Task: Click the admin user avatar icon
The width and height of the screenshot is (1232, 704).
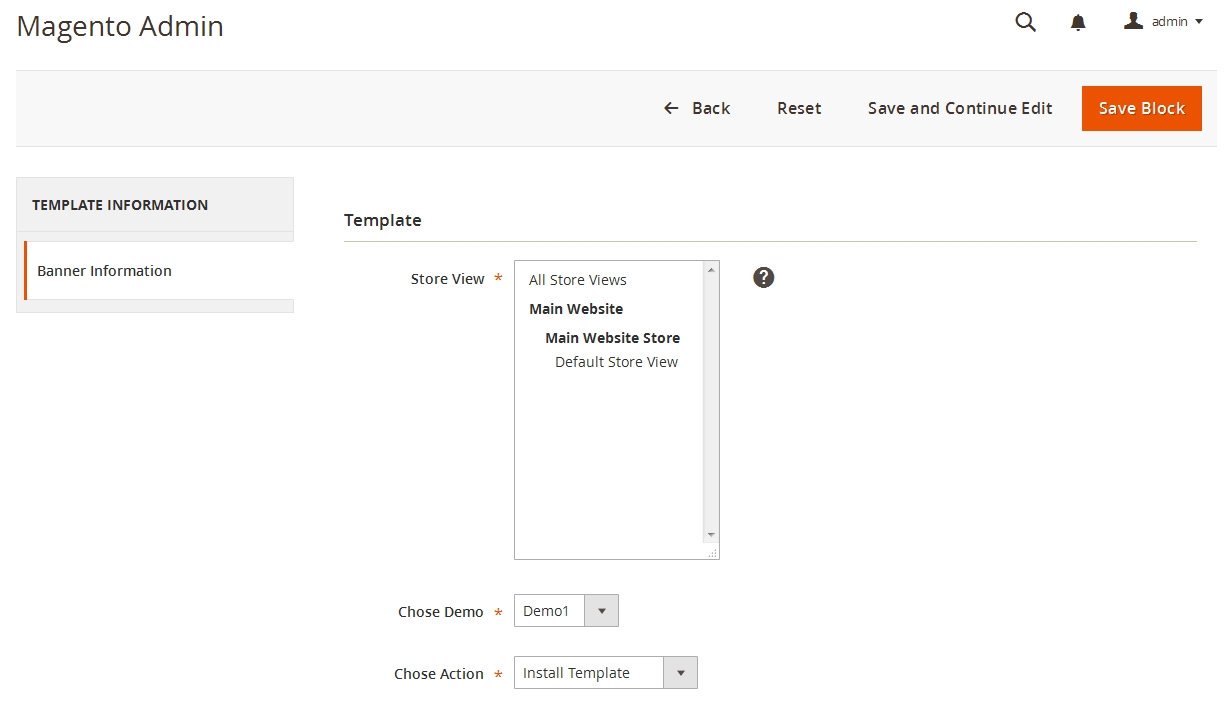Action: pos(1133,21)
